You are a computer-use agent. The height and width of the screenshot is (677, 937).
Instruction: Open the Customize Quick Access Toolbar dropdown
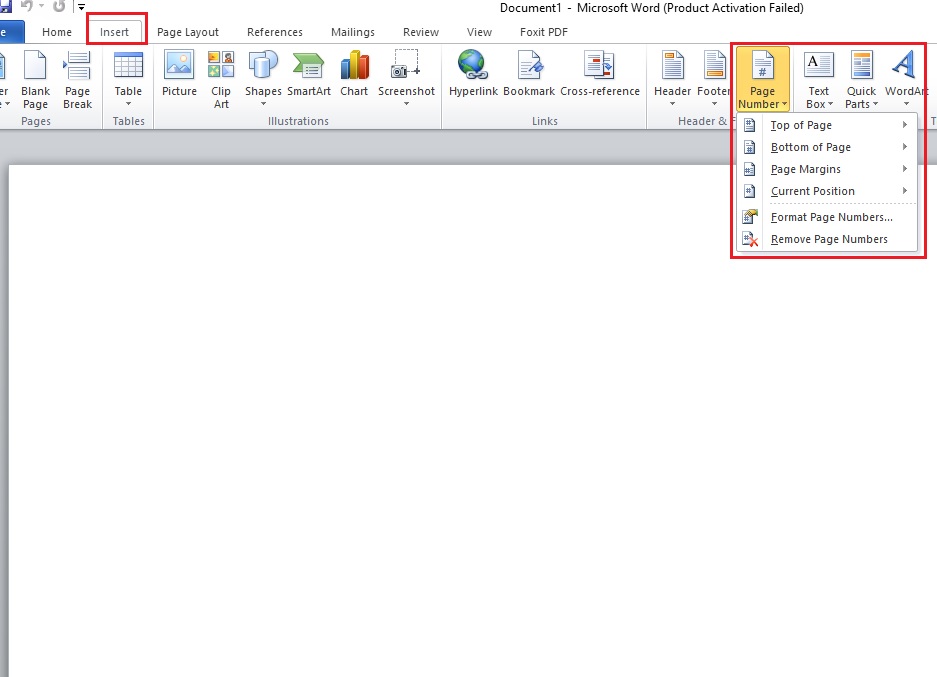pyautogui.click(x=81, y=7)
